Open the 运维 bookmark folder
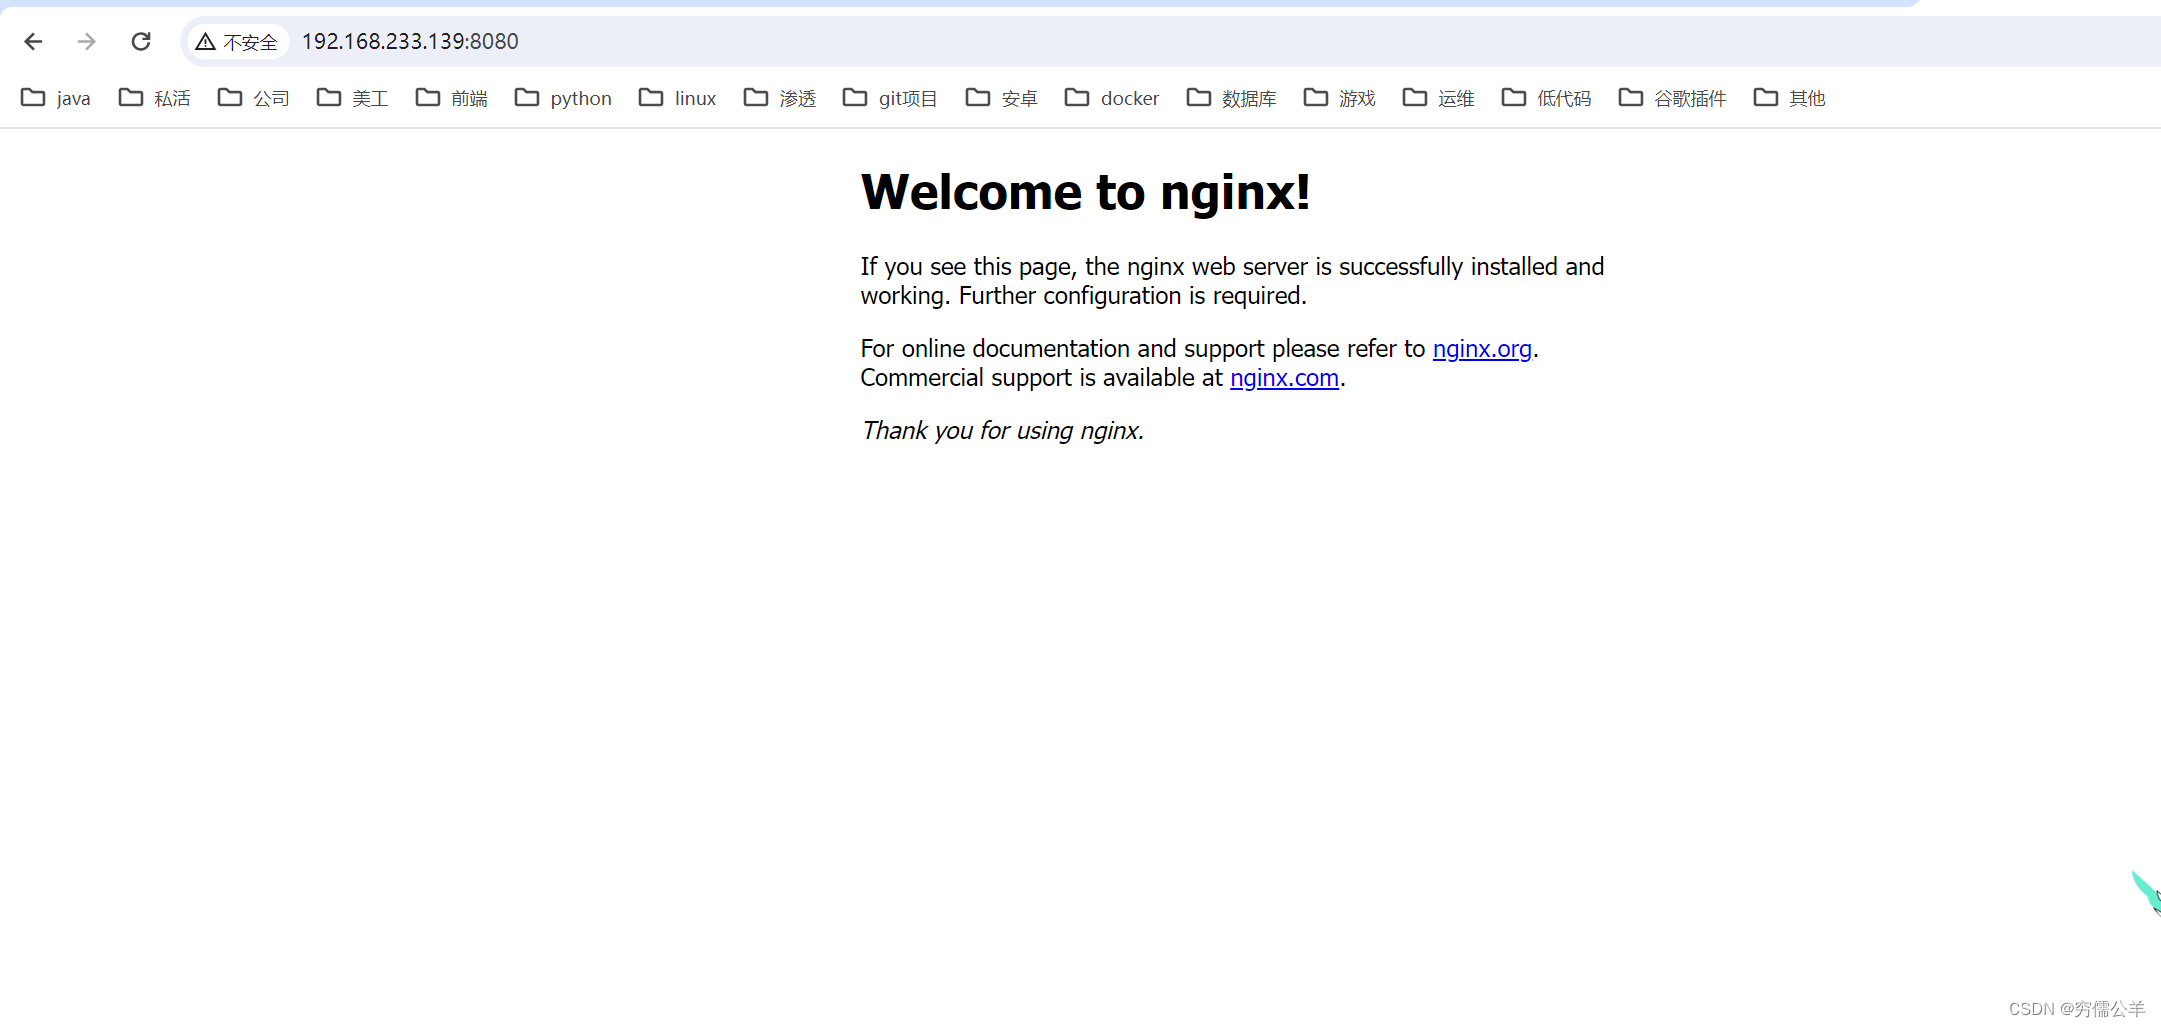This screenshot has width=2161, height=1027. click(x=1439, y=98)
